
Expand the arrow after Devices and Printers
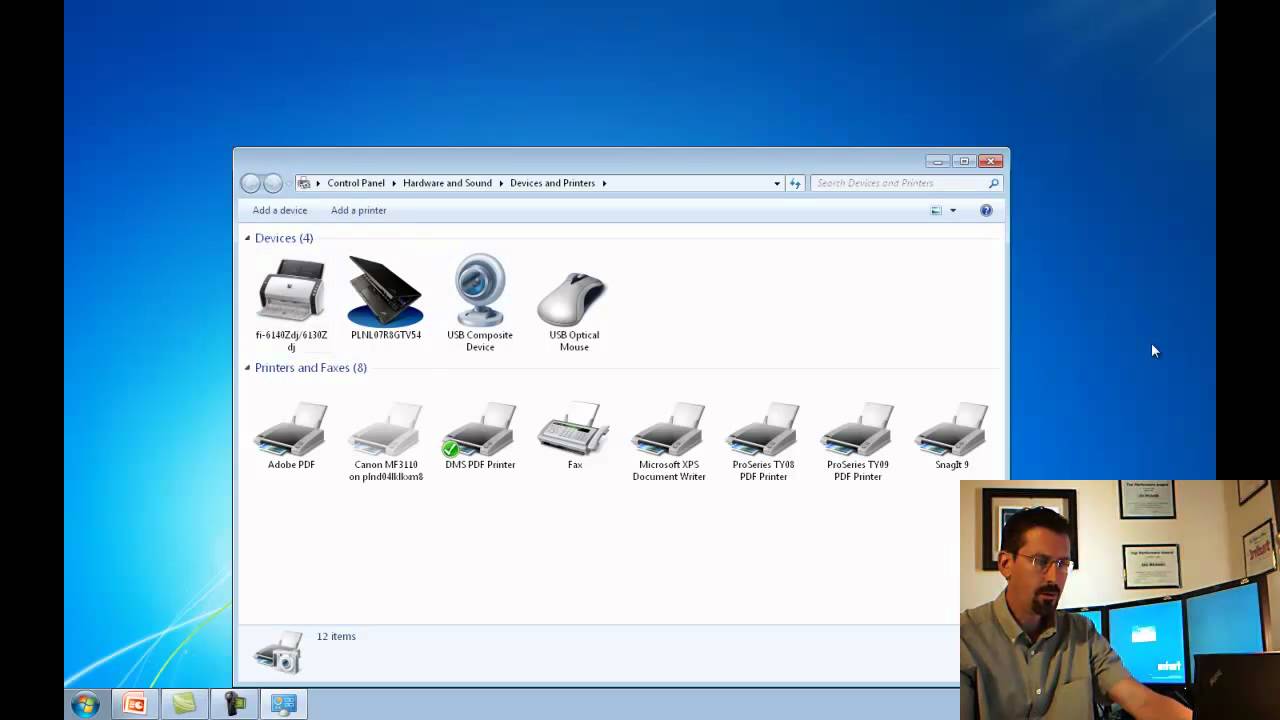click(604, 183)
